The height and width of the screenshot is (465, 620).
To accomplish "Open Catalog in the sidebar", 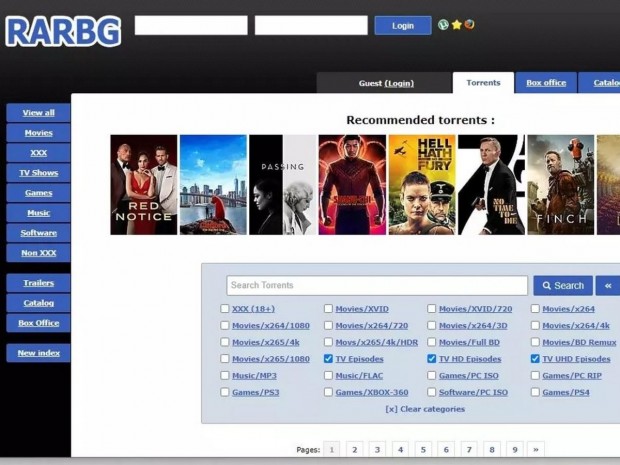I will [x=38, y=303].
